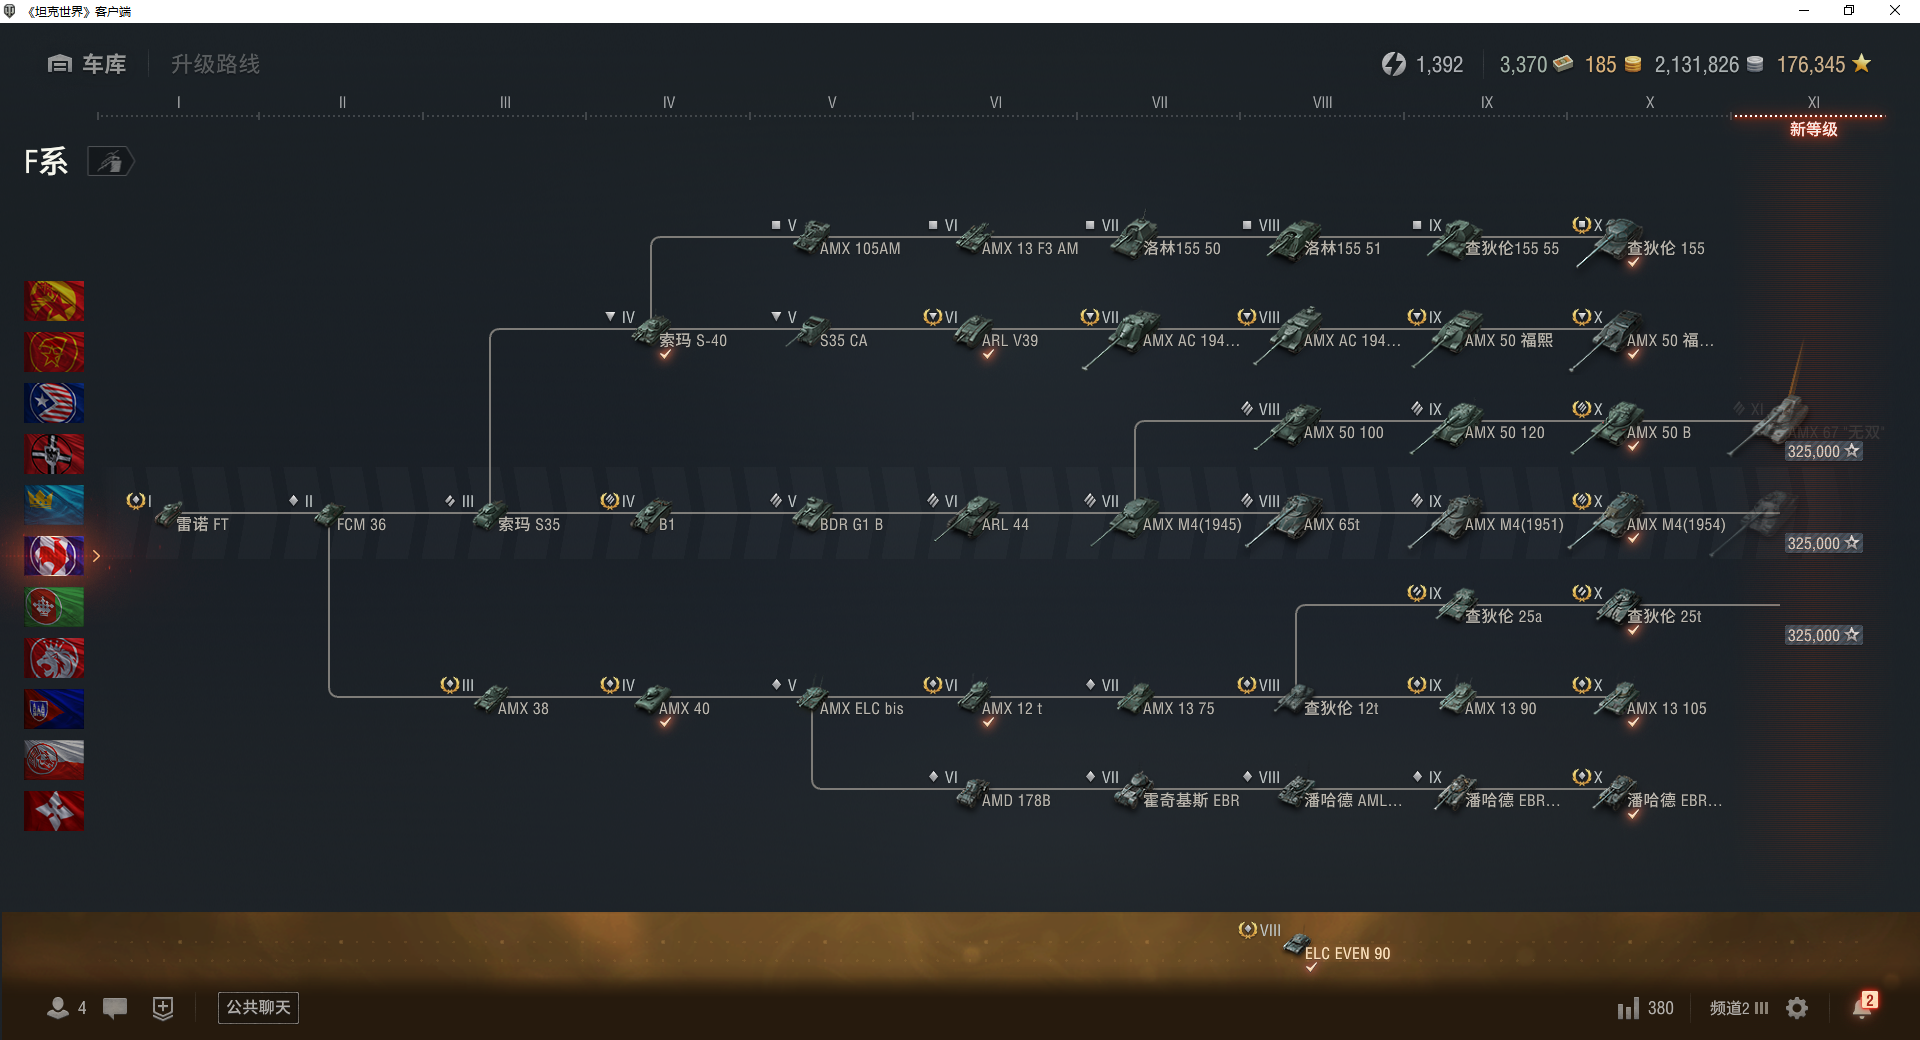The width and height of the screenshot is (1920, 1040).
Task: Open the chat bubble icon in bottom bar
Action: [115, 1008]
